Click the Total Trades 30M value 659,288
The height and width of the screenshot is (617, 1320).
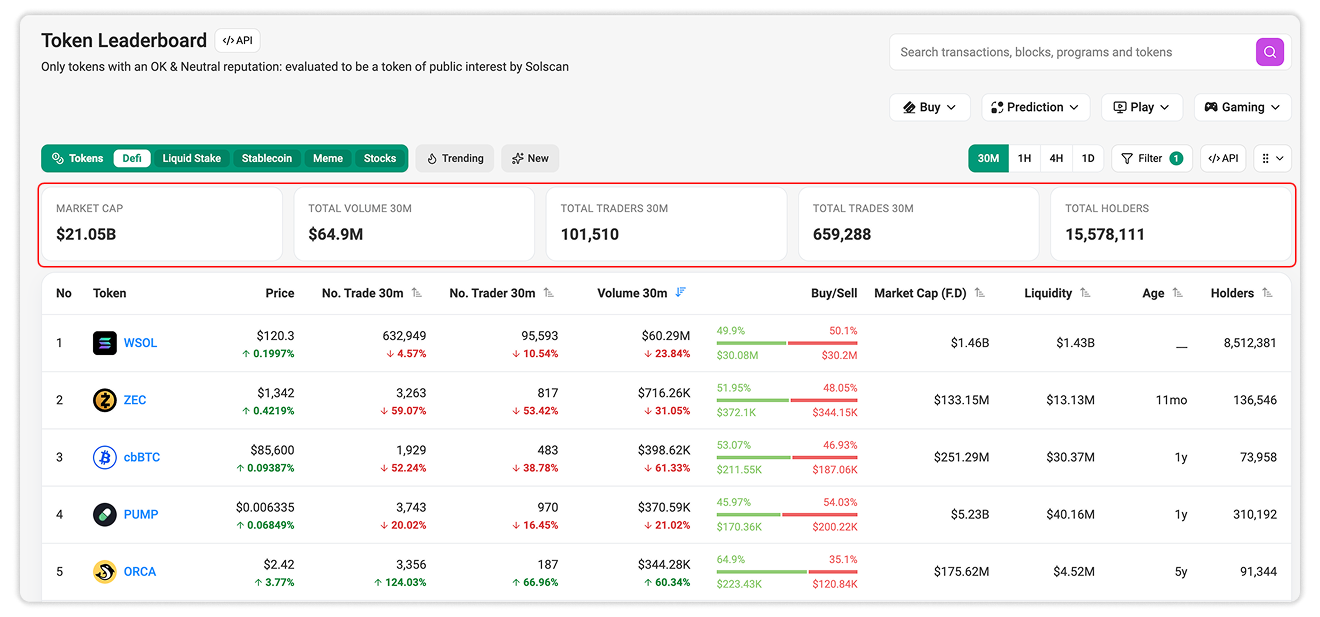842,235
